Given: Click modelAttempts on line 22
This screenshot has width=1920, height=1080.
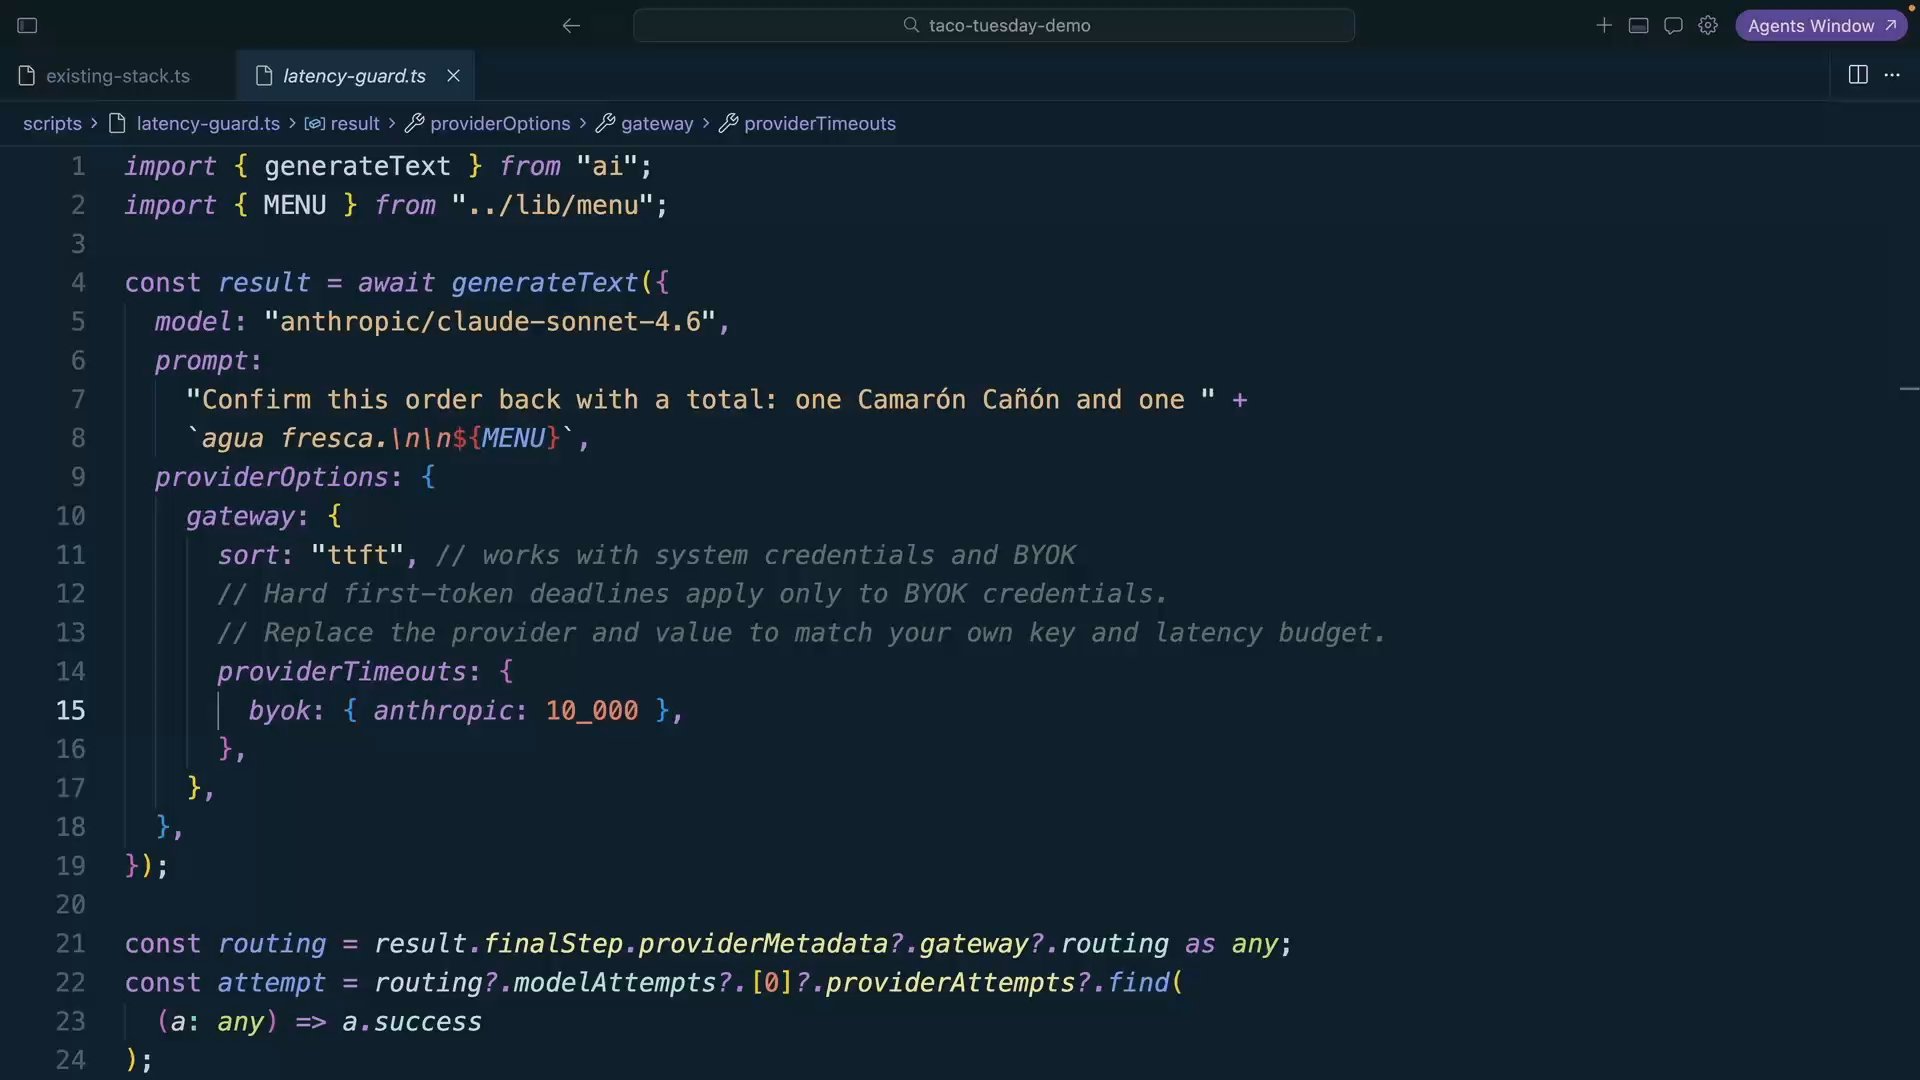Looking at the screenshot, I should point(615,983).
